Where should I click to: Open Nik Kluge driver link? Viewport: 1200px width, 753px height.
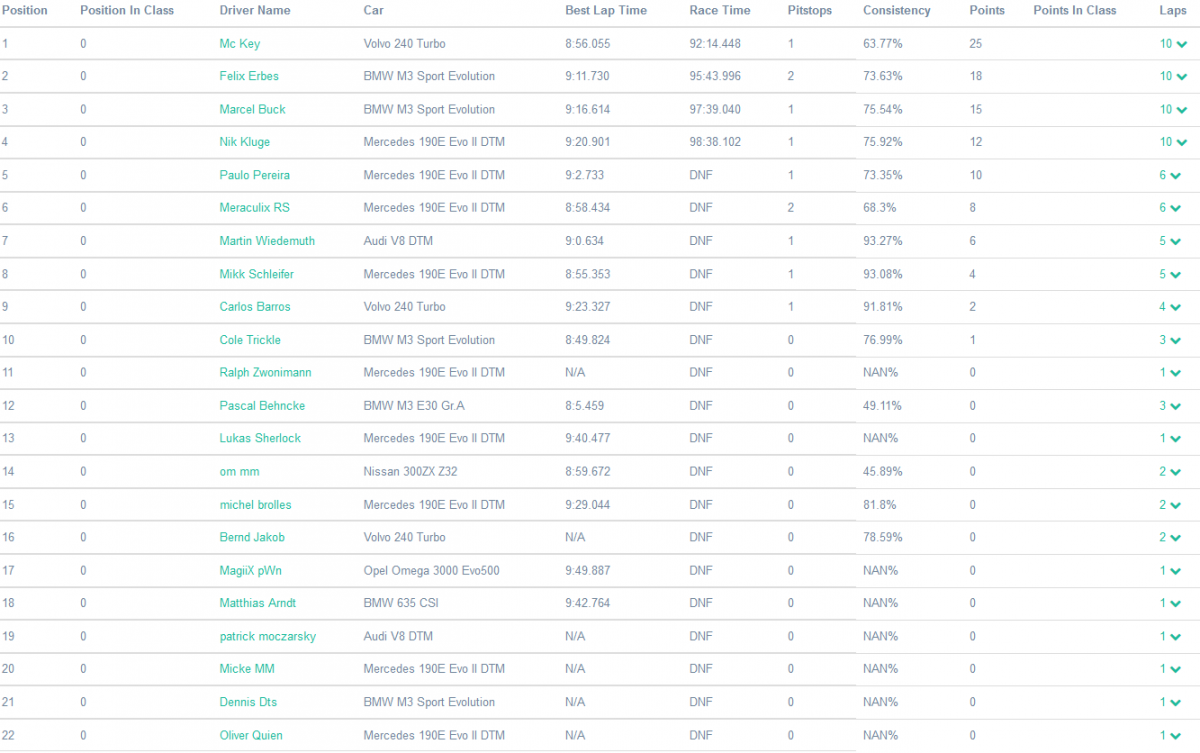coord(244,142)
